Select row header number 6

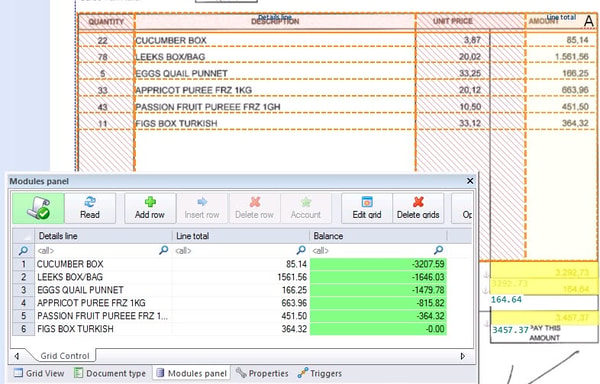click(24, 329)
